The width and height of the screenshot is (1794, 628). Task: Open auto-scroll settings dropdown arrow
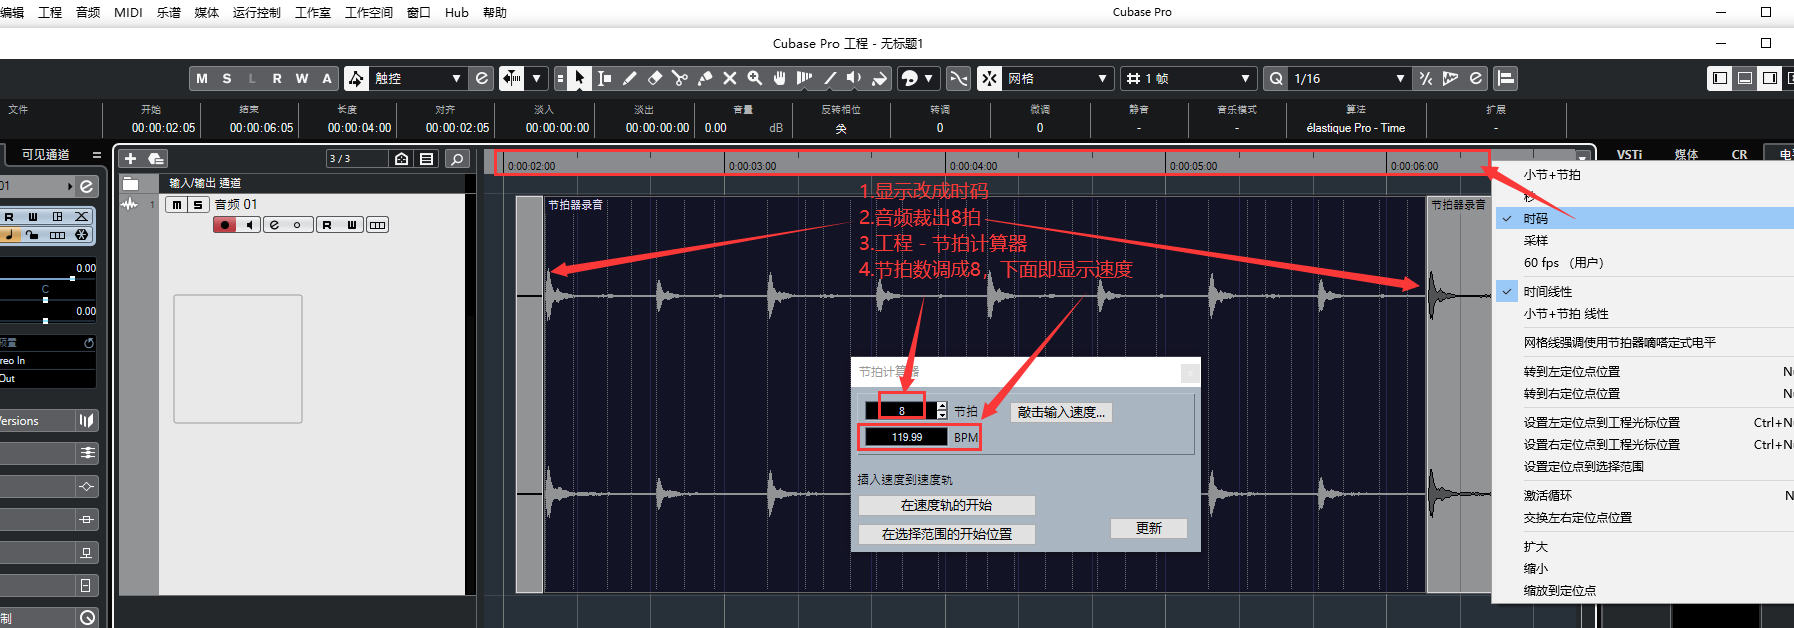click(537, 78)
